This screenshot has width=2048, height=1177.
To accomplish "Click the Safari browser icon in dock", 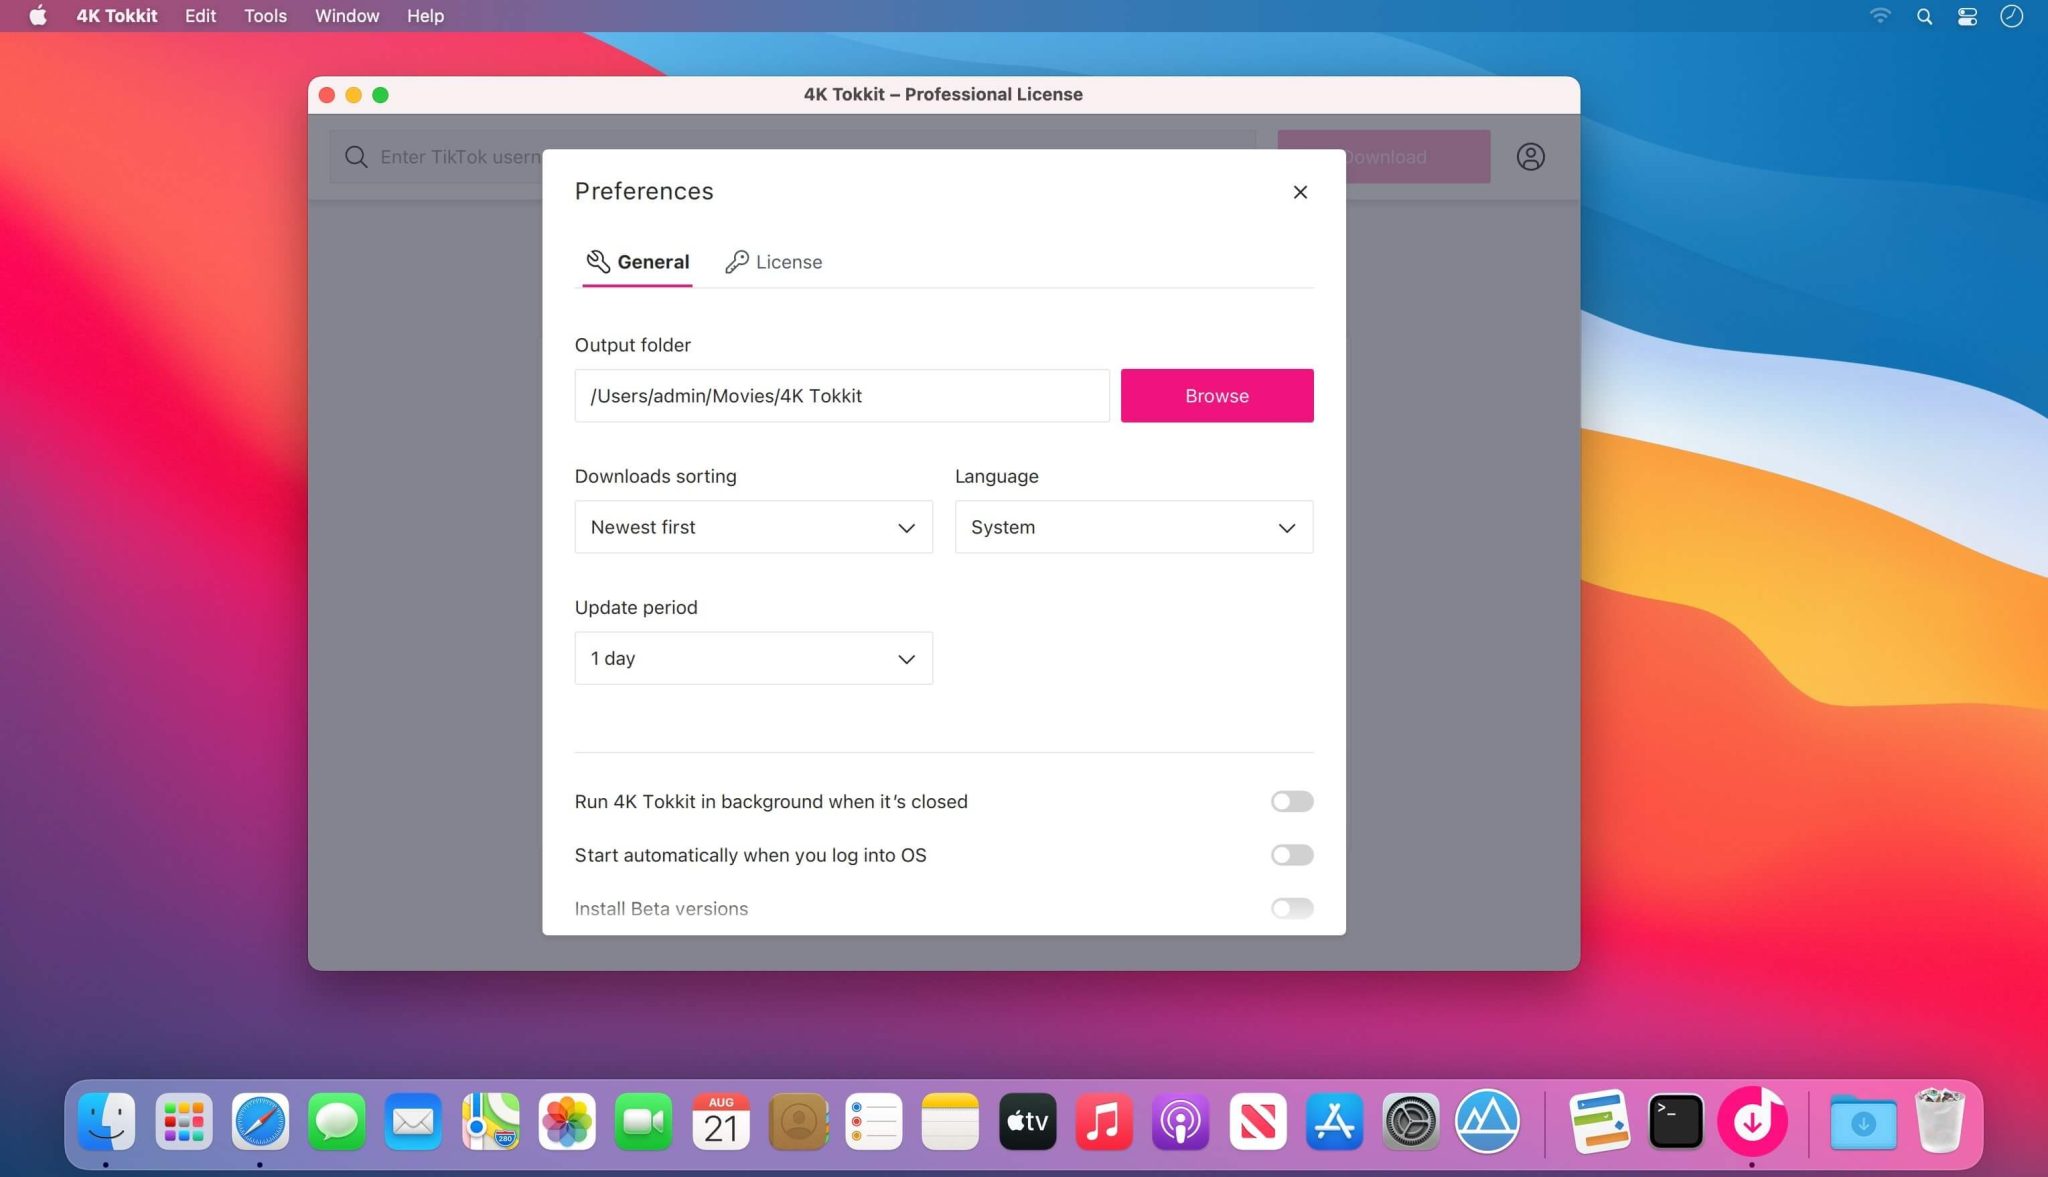I will click(x=260, y=1121).
